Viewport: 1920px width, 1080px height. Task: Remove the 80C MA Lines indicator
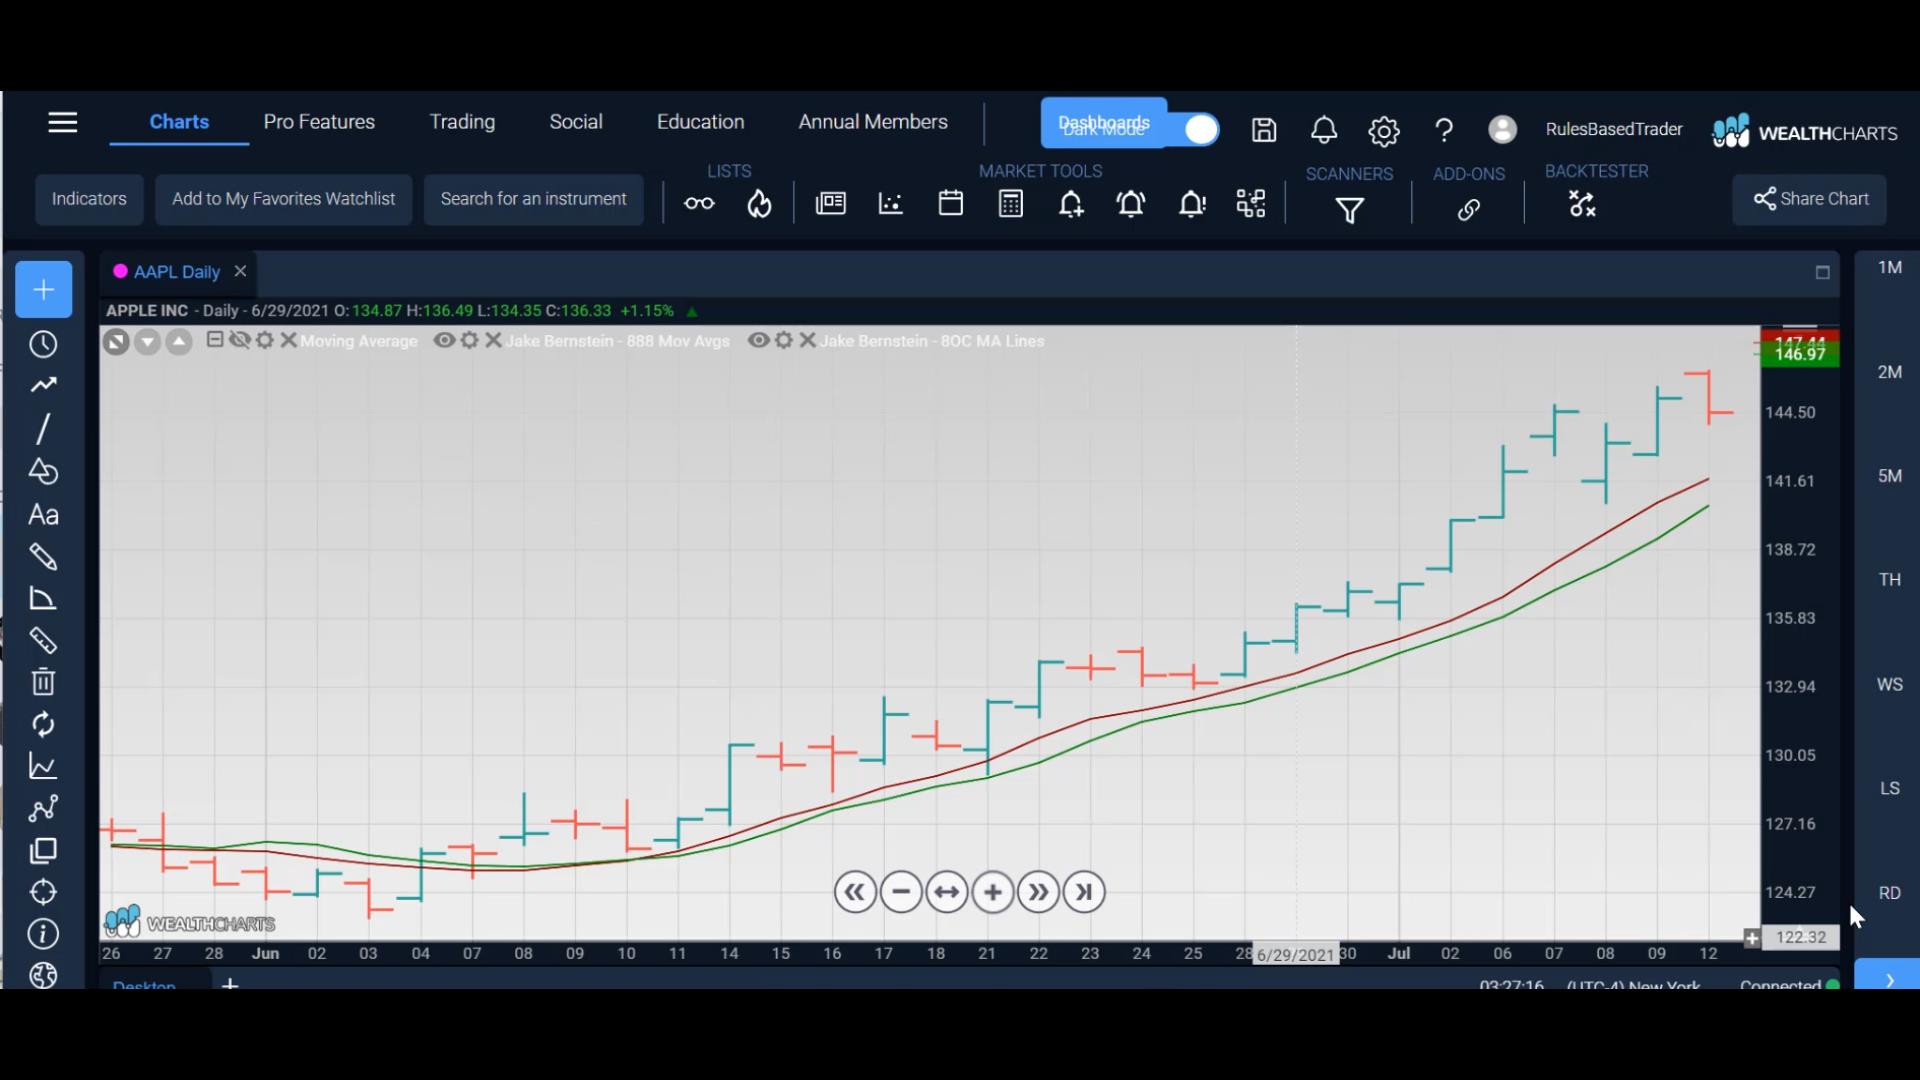(x=808, y=340)
